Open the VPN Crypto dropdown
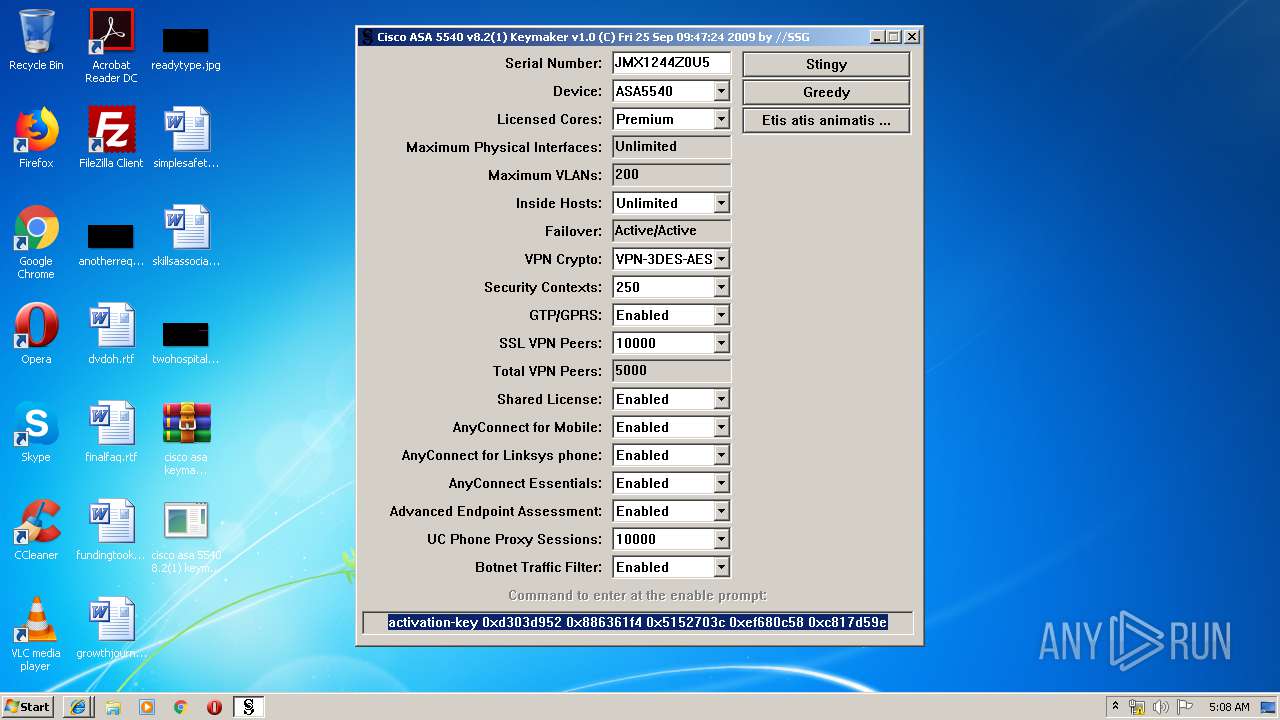 721,259
